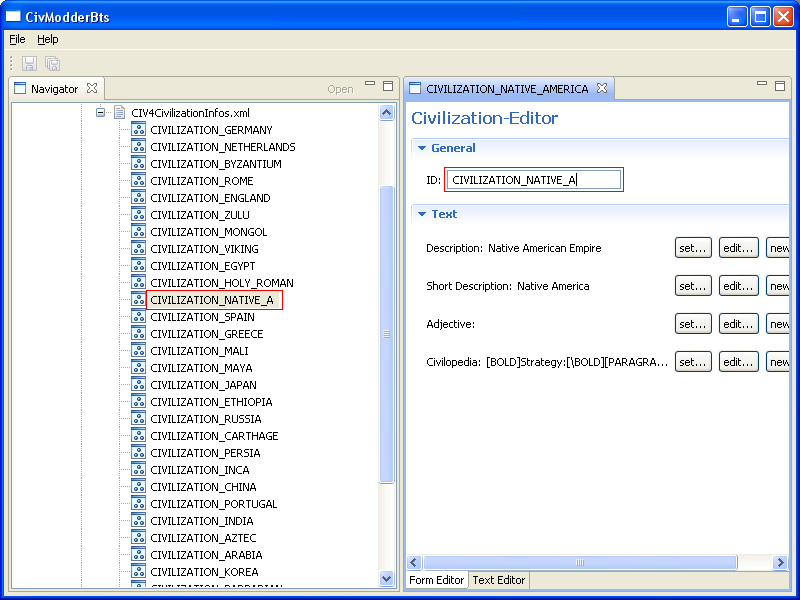The image size is (800, 600).
Task: Click the CIVILIZATION_HOLY_ROMAN node icon
Action: click(x=138, y=283)
